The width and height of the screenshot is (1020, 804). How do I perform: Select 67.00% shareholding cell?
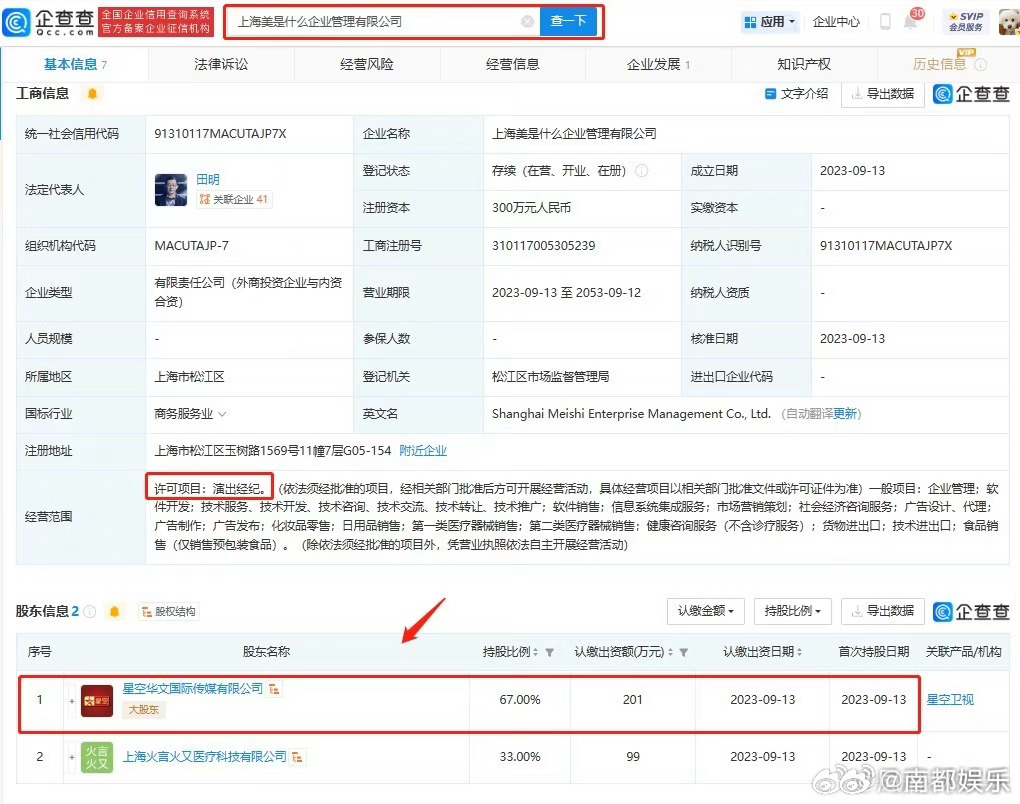(x=520, y=700)
